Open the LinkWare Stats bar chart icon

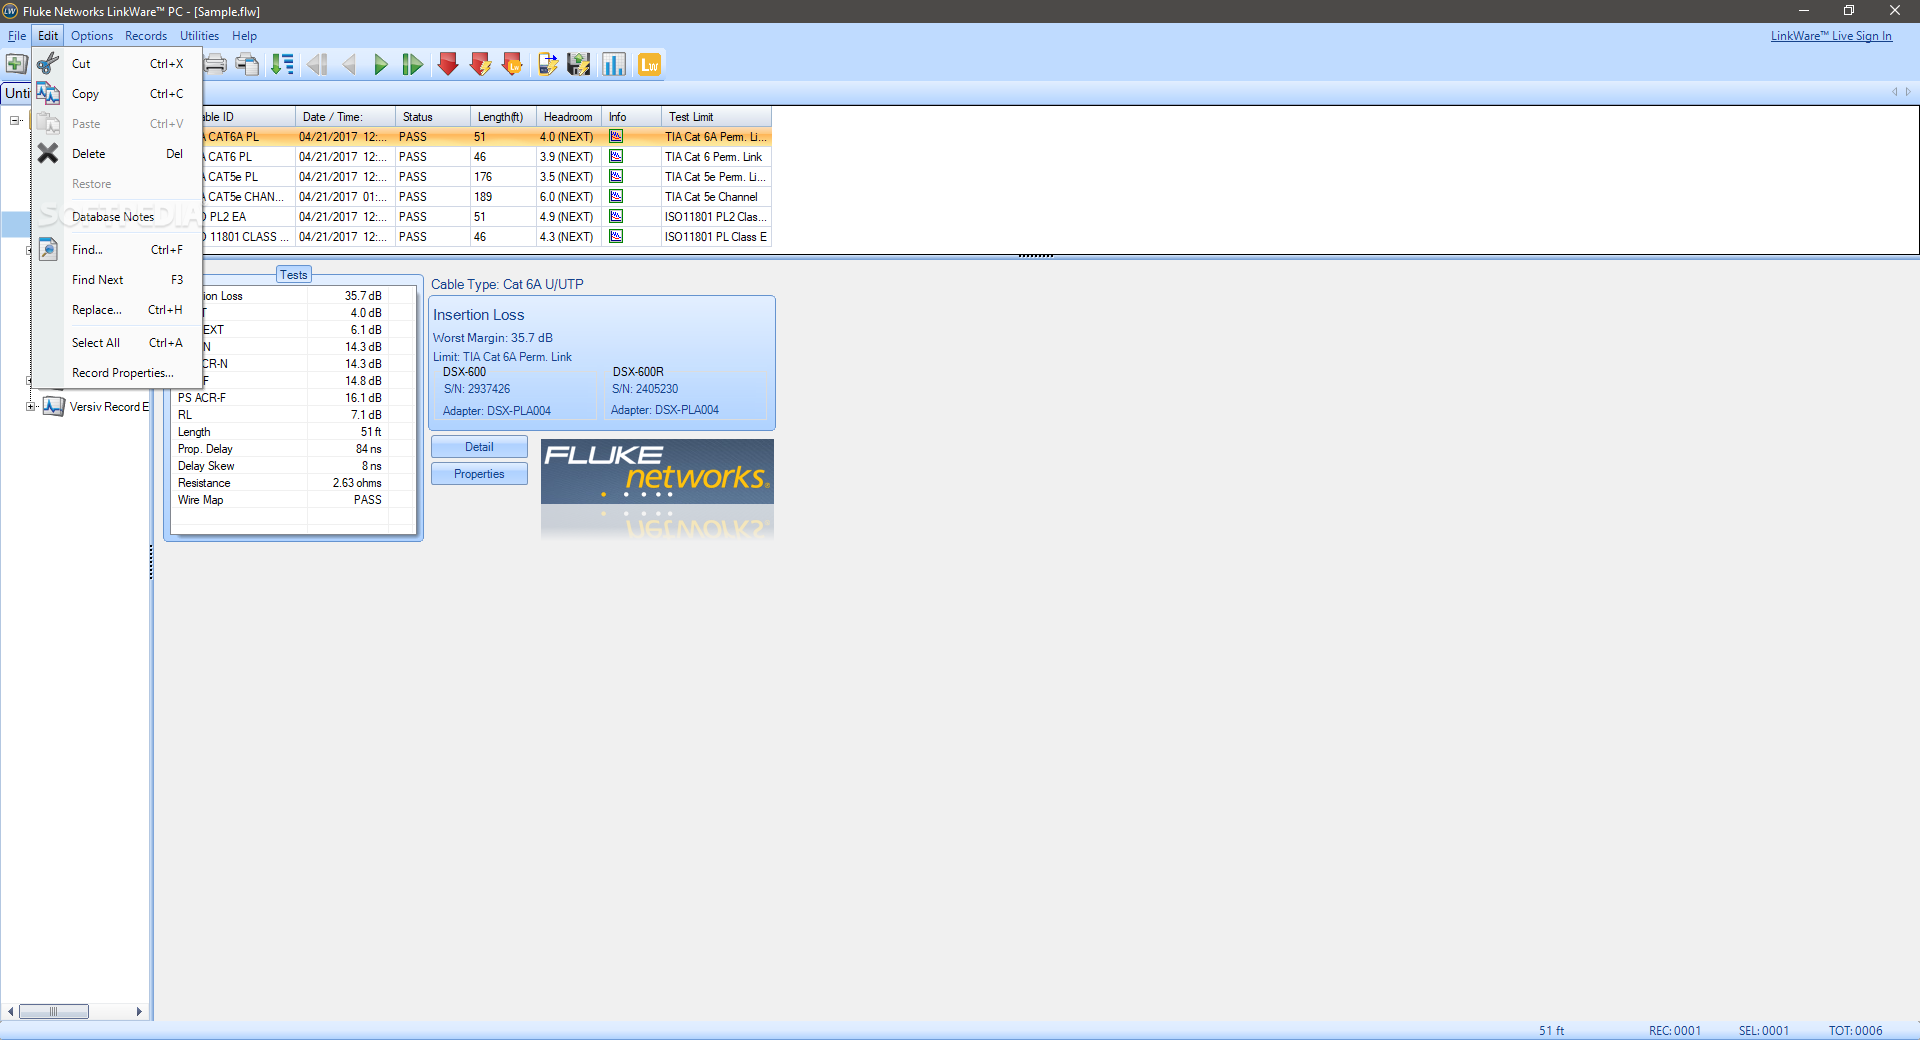(614, 65)
